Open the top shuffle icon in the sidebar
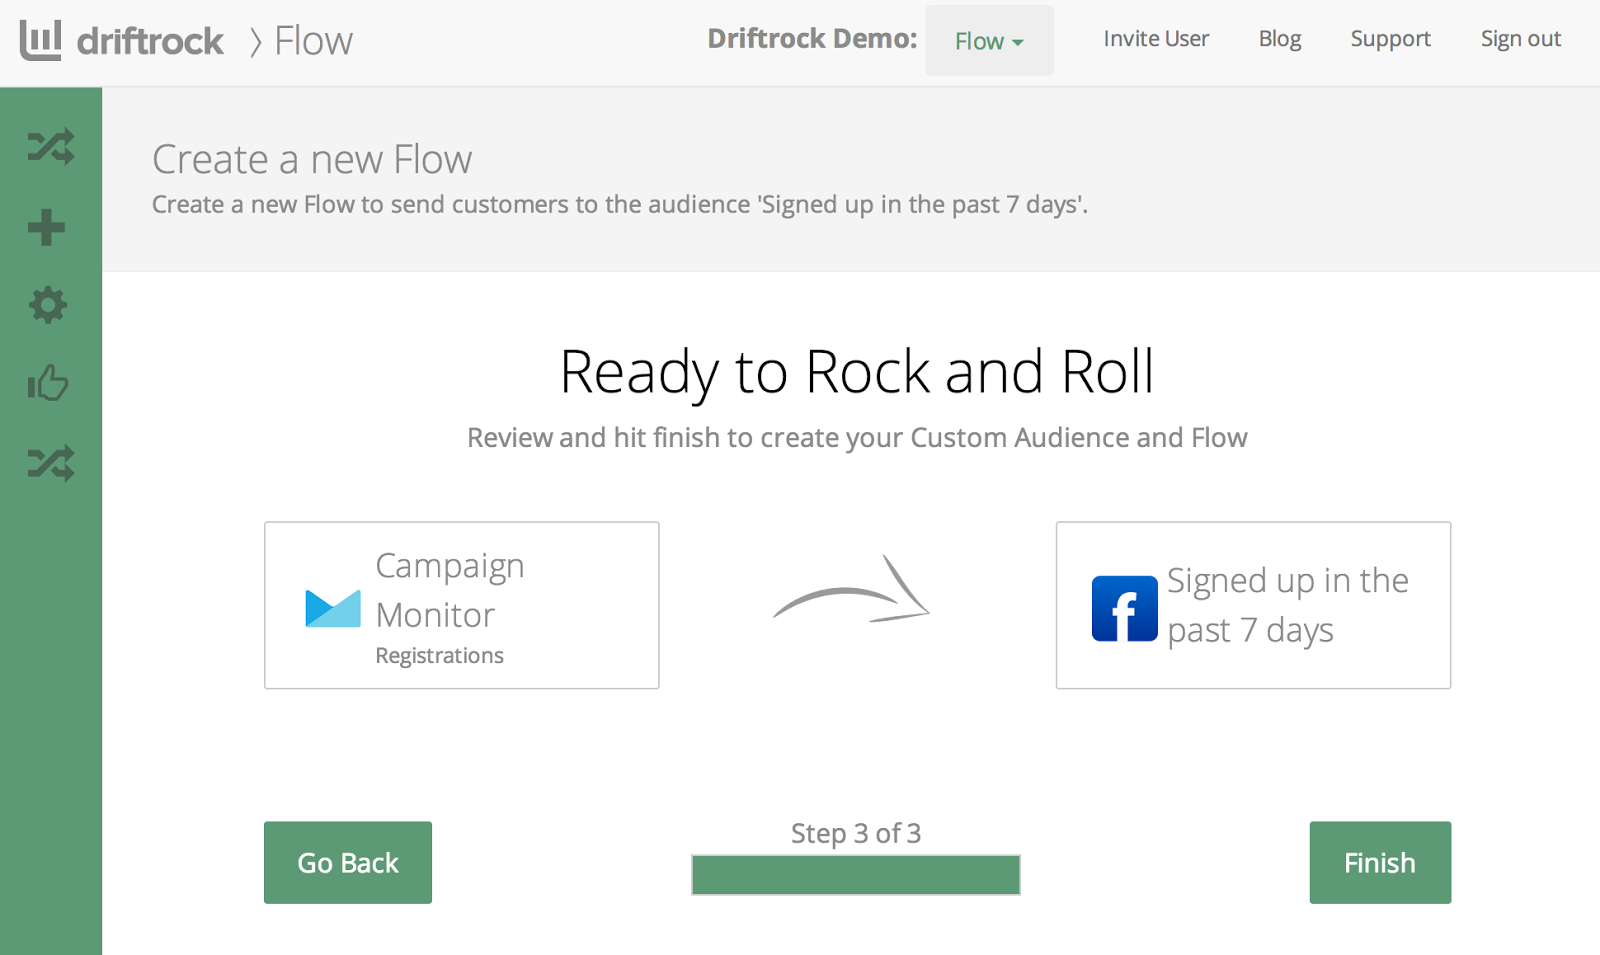This screenshot has height=955, width=1600. [x=50, y=147]
